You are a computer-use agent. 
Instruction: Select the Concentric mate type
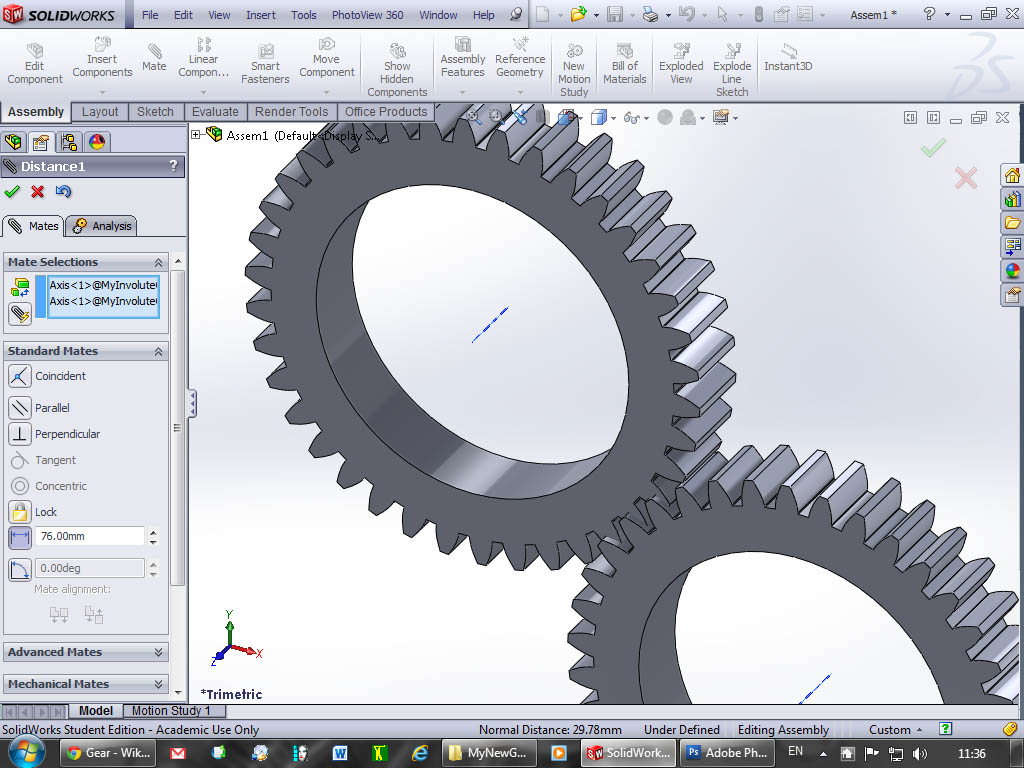tap(48, 486)
